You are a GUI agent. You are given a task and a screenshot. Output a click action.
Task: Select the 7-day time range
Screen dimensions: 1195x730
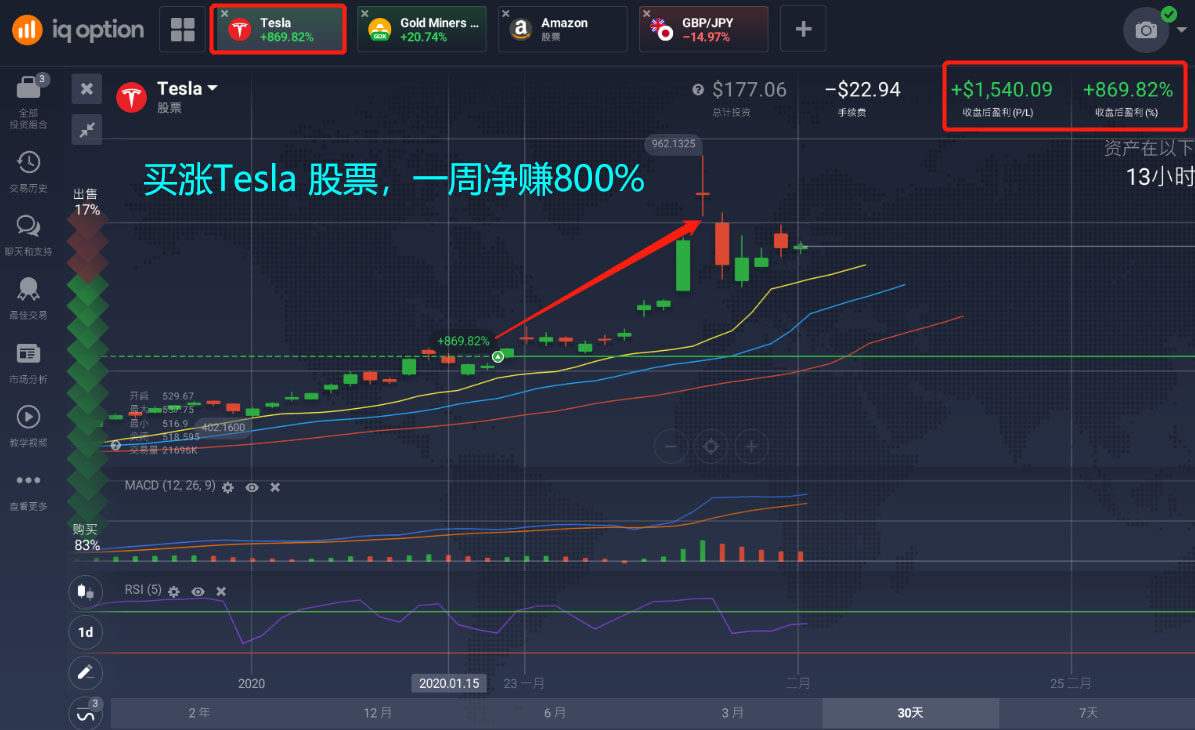[x=1088, y=713]
